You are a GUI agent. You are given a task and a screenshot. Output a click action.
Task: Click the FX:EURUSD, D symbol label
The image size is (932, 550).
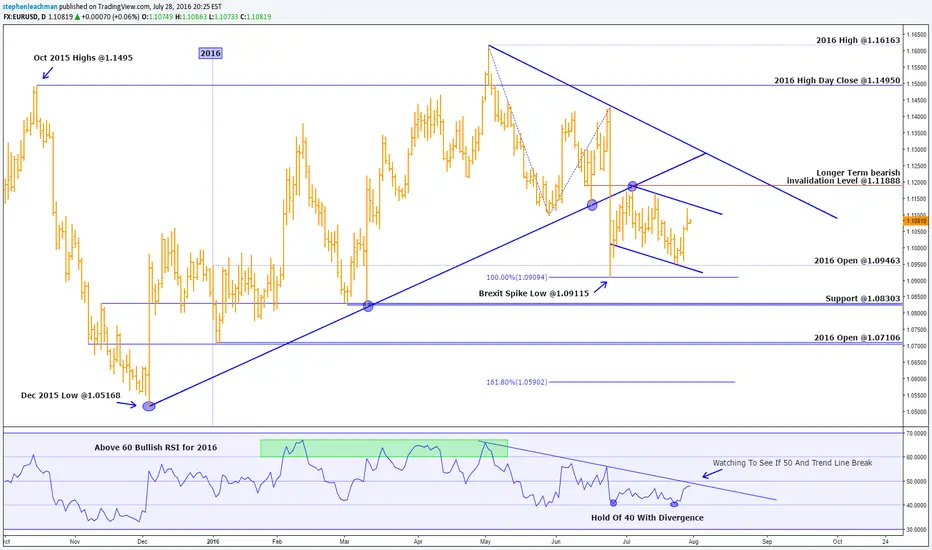(x=24, y=17)
